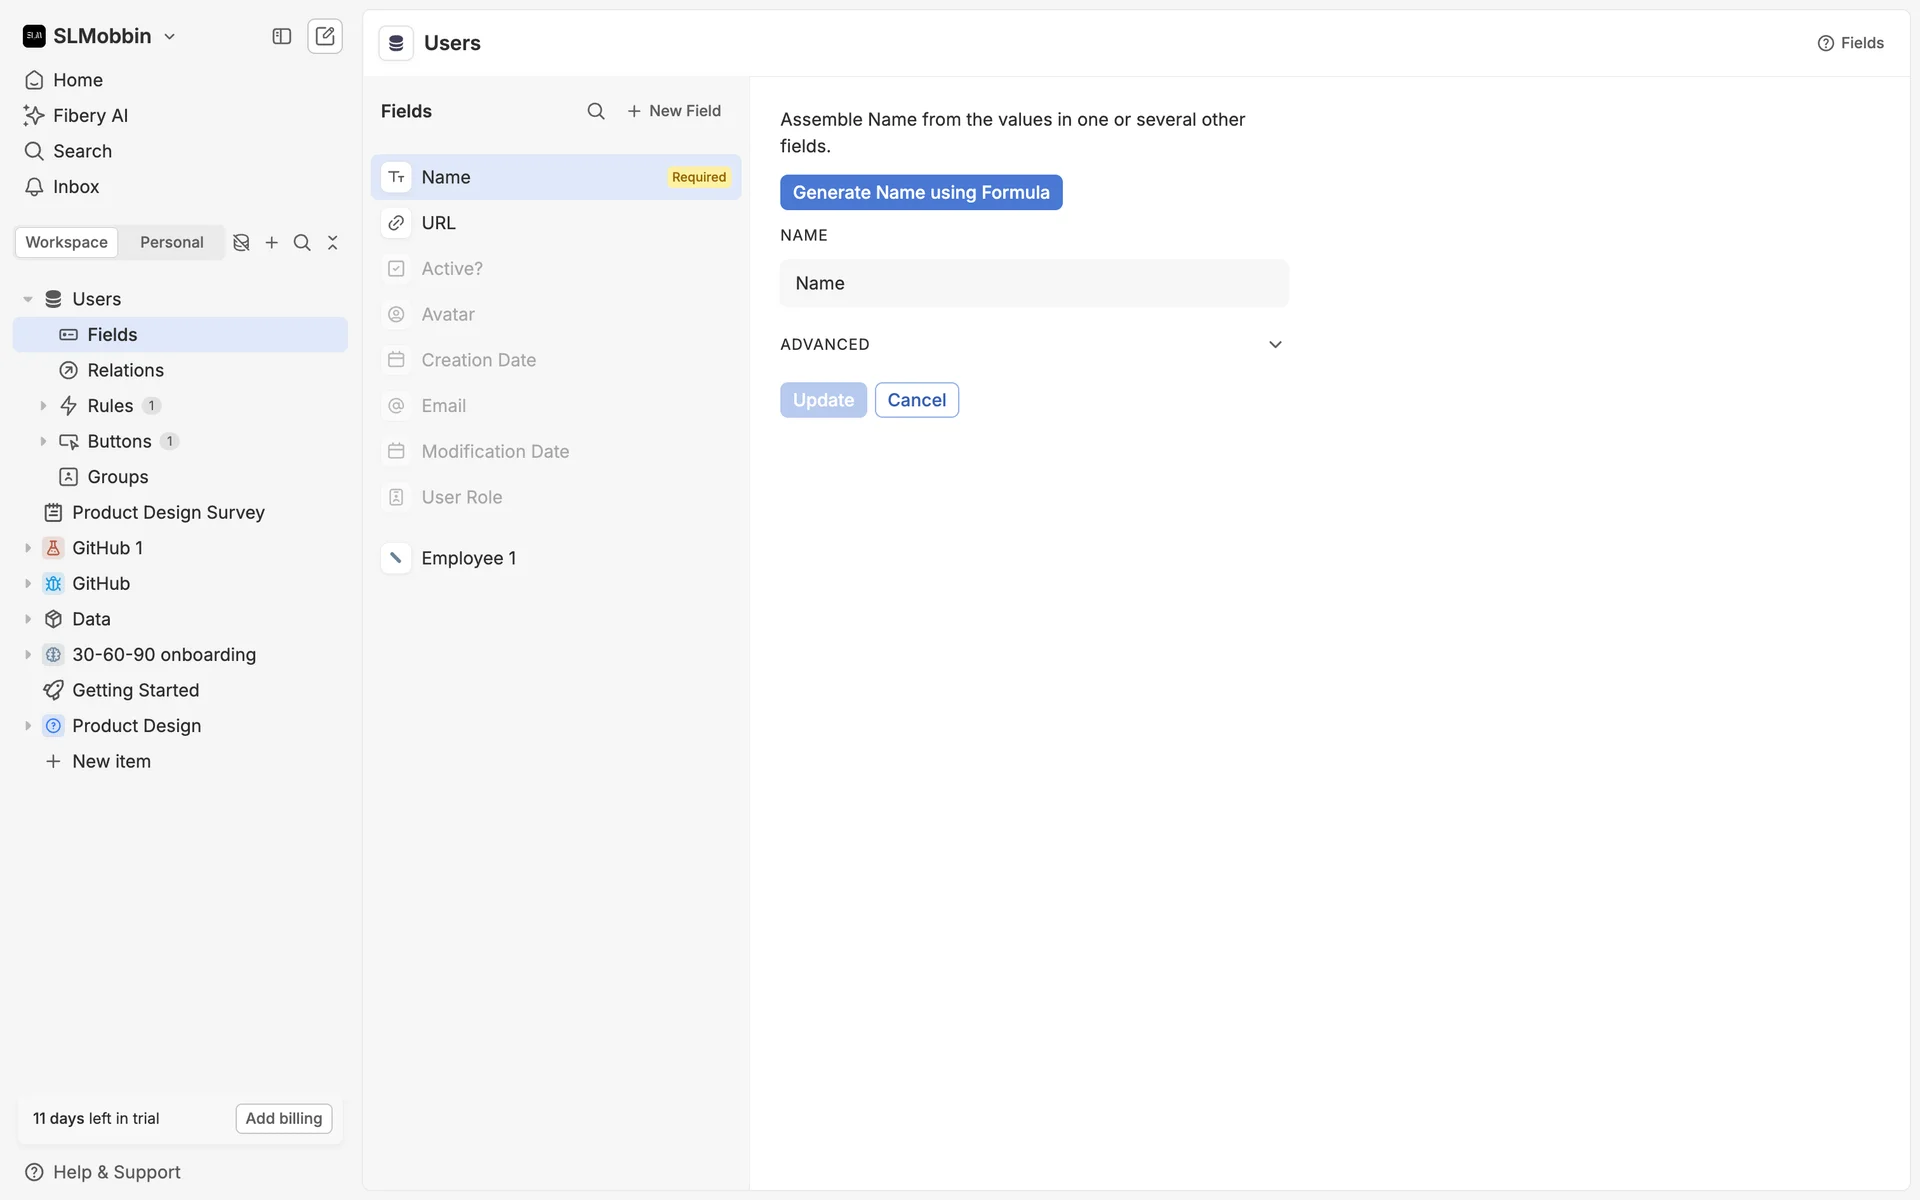The width and height of the screenshot is (1920, 1200).
Task: Click the search icon in Fields panel
Action: click(596, 111)
